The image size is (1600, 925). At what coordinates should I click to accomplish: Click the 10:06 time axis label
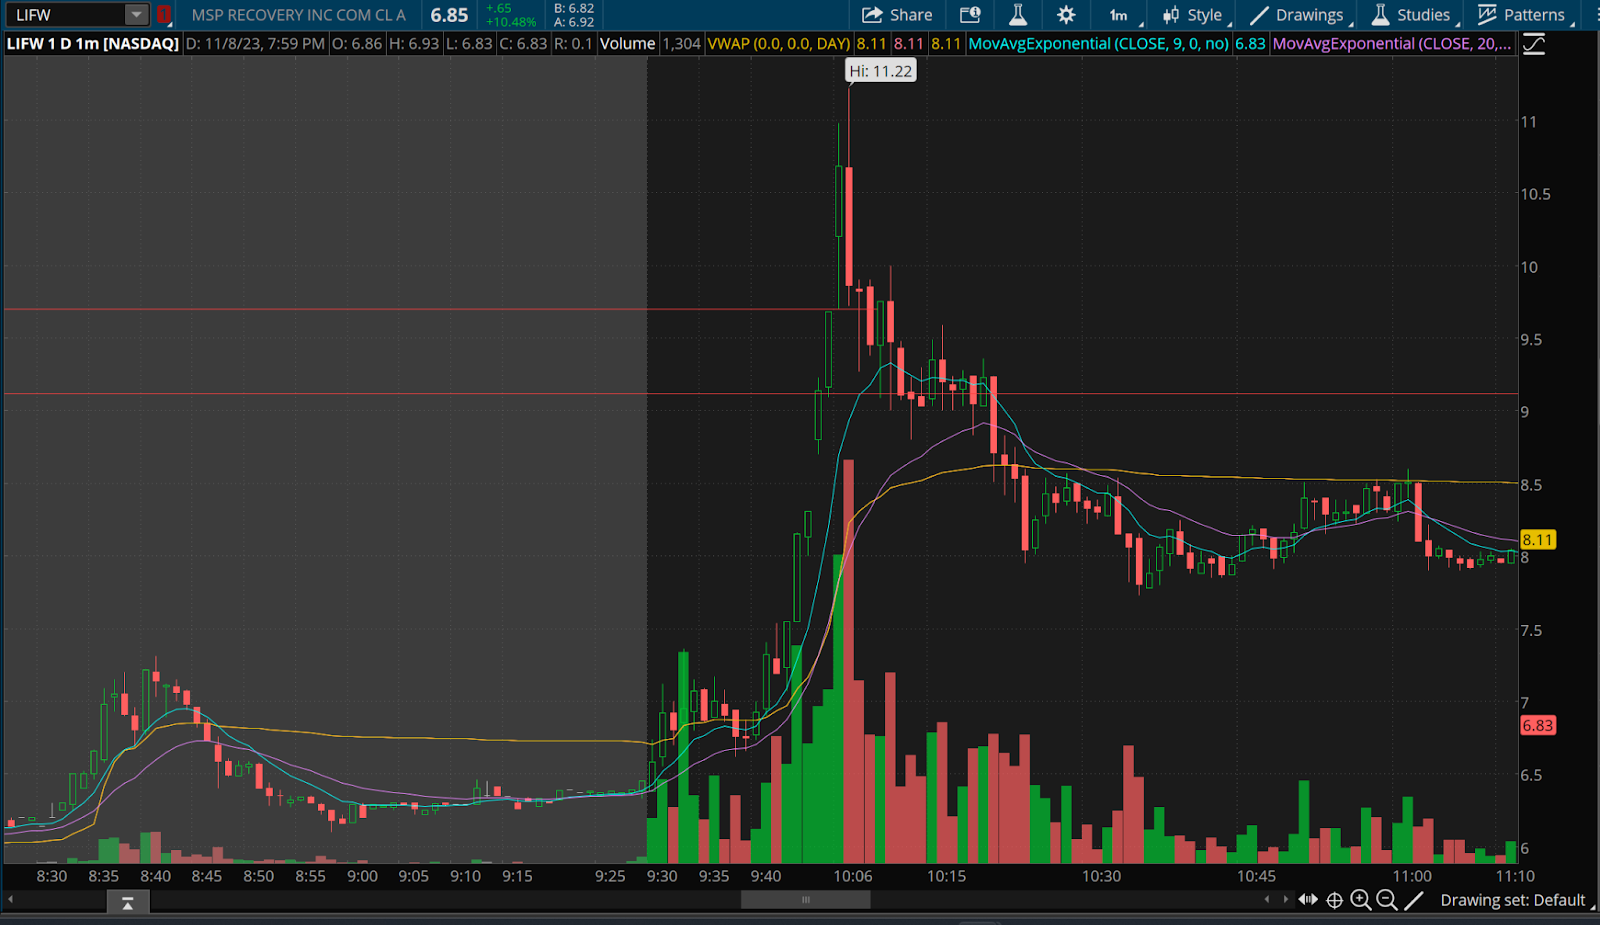point(853,876)
